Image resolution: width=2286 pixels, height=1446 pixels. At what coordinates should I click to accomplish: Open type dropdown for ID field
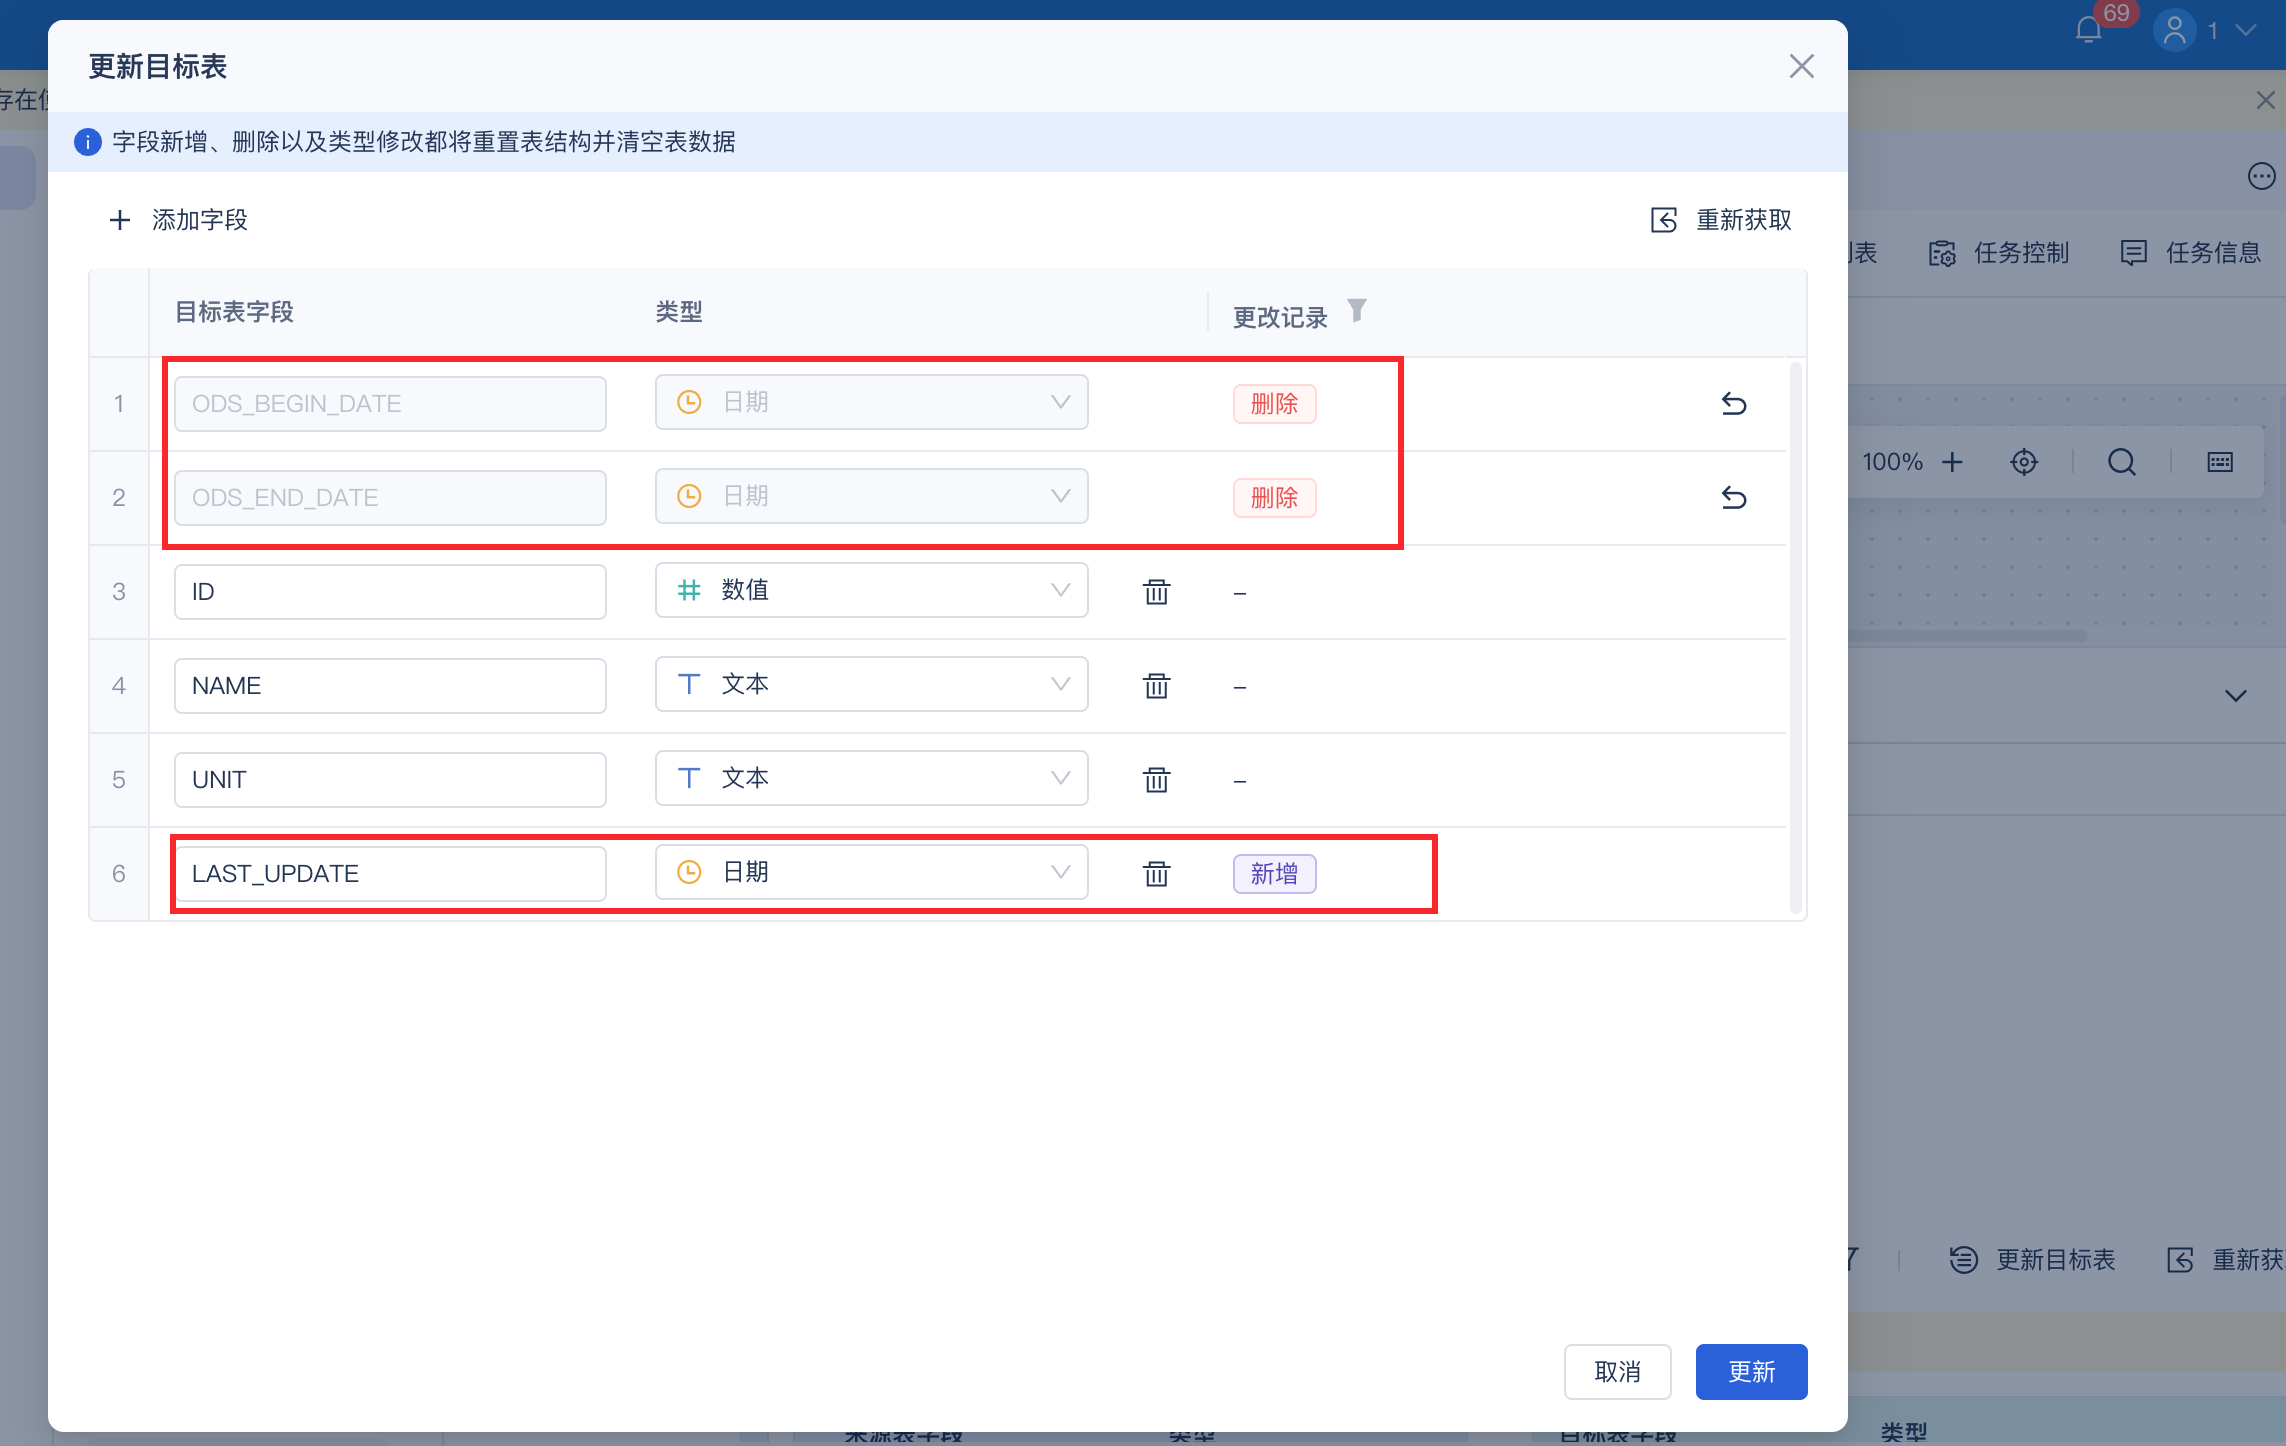[x=871, y=591]
